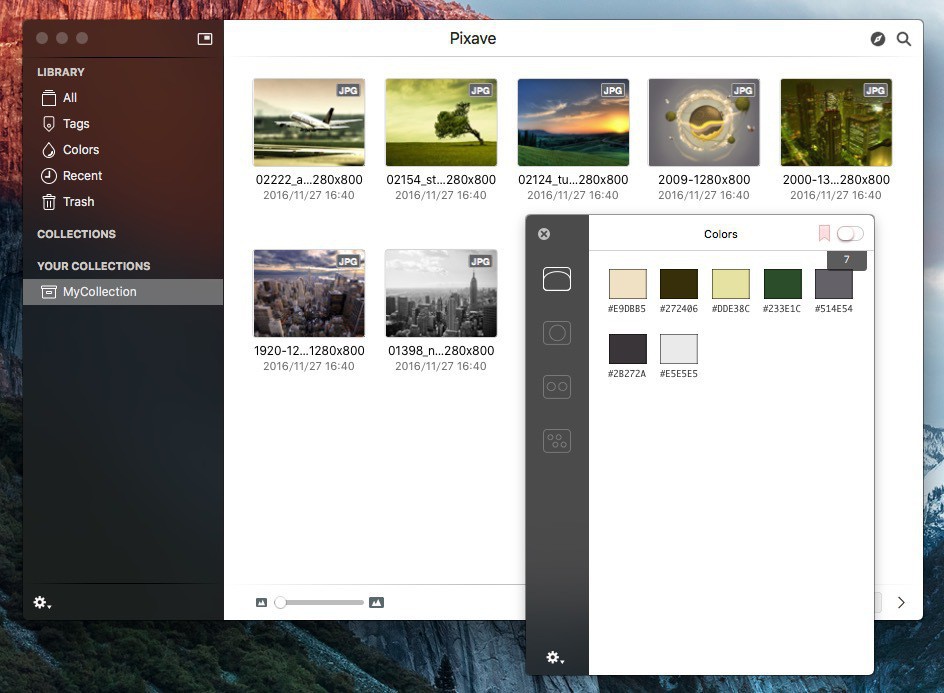Image resolution: width=944 pixels, height=693 pixels.
Task: Open the Colors panel gear dropdown
Action: pos(553,657)
